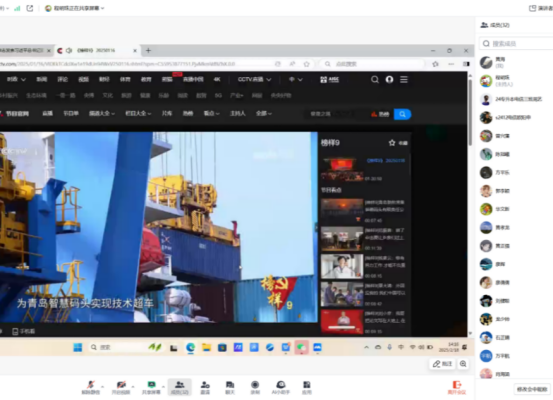Click the taskbar search box

[125, 347]
